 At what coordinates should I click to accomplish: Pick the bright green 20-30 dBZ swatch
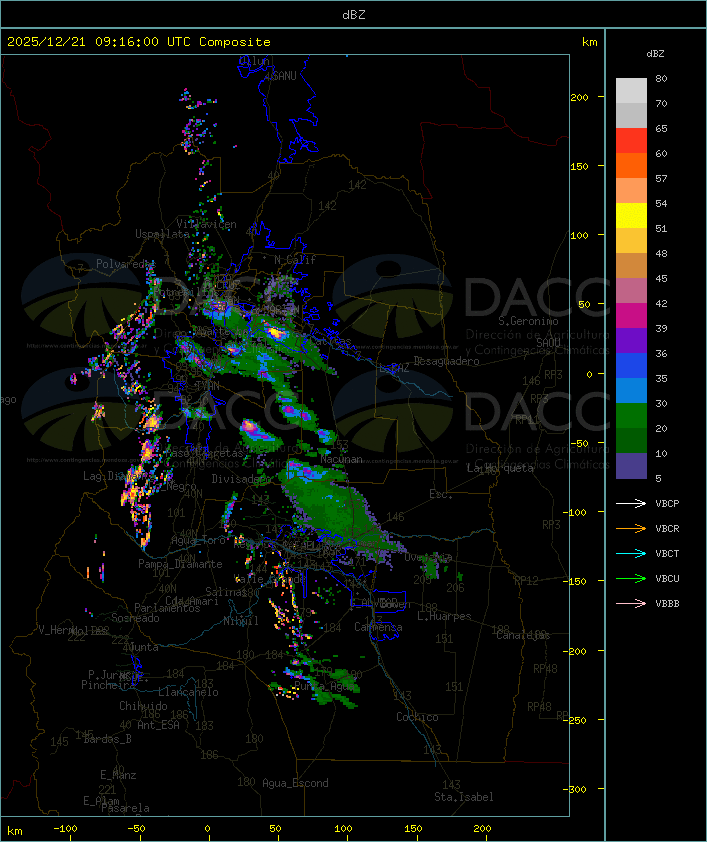[631, 416]
